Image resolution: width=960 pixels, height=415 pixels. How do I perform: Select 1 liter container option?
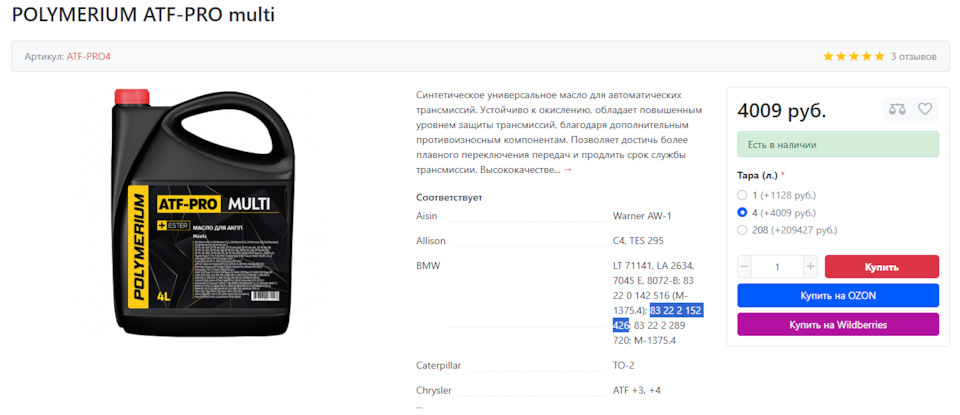point(743,195)
